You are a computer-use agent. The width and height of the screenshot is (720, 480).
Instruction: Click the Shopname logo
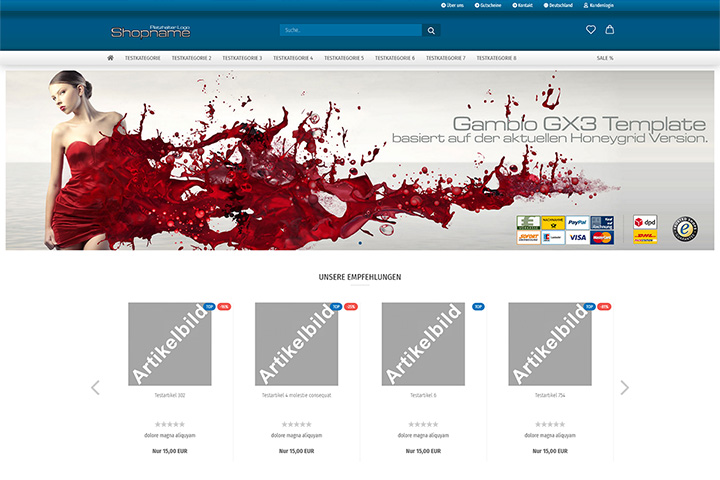click(151, 31)
